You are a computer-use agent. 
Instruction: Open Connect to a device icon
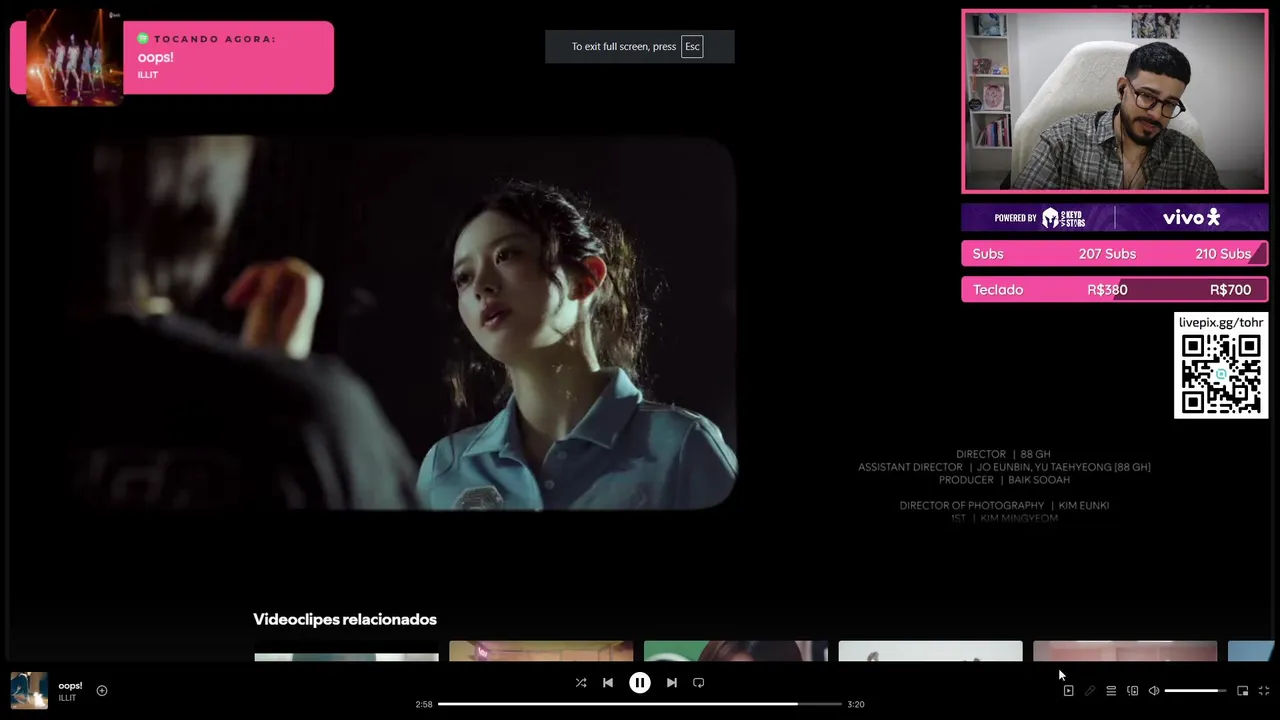pos(1133,691)
